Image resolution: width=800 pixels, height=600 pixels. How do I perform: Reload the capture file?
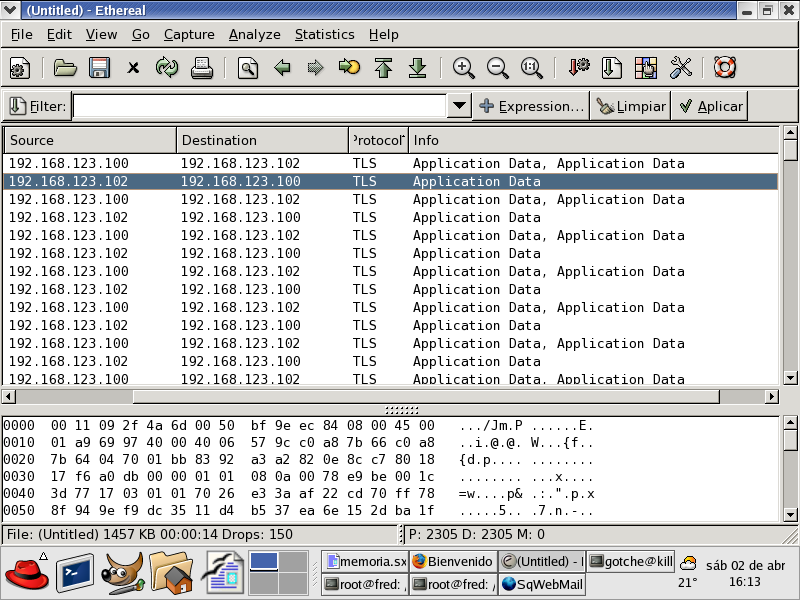[x=167, y=68]
